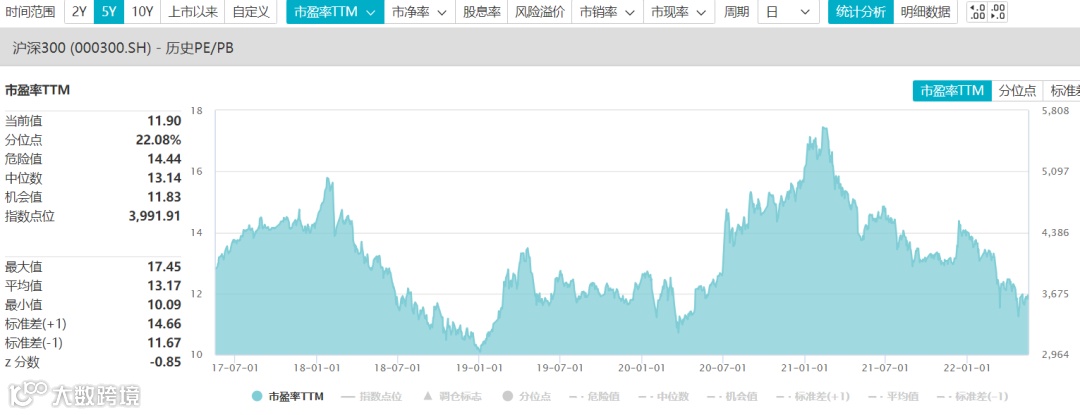The height and width of the screenshot is (415, 1080).
Task: Click the 中位数 13.14 value
Action: click(x=164, y=178)
